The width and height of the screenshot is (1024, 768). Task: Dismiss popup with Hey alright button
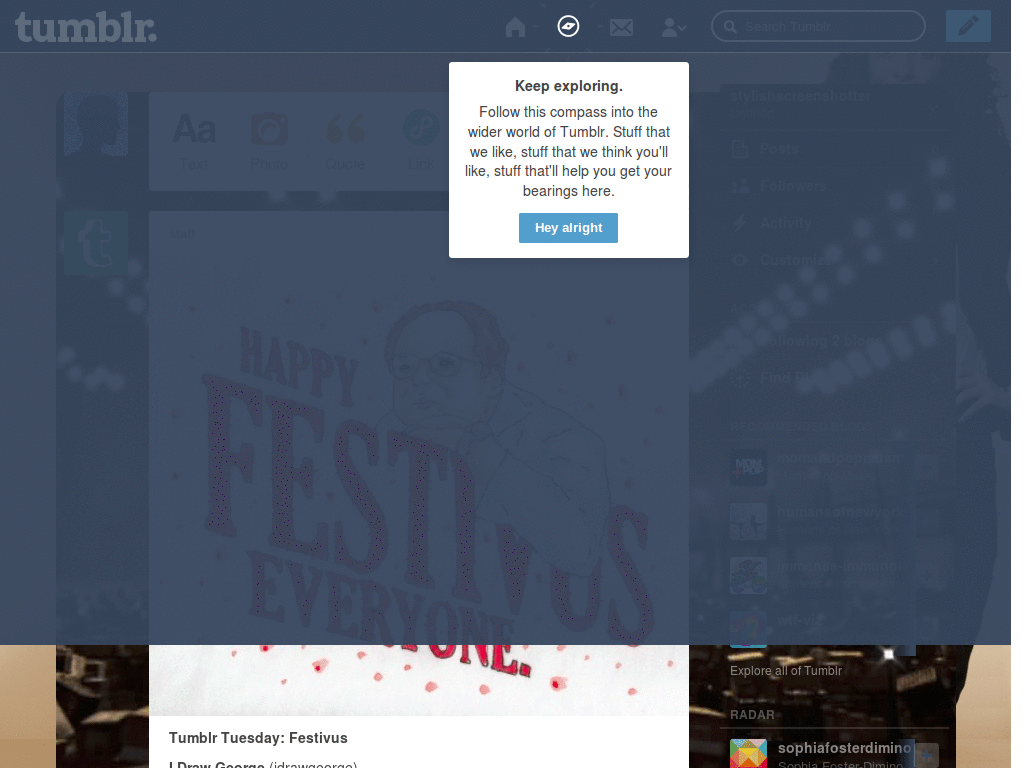tap(568, 228)
